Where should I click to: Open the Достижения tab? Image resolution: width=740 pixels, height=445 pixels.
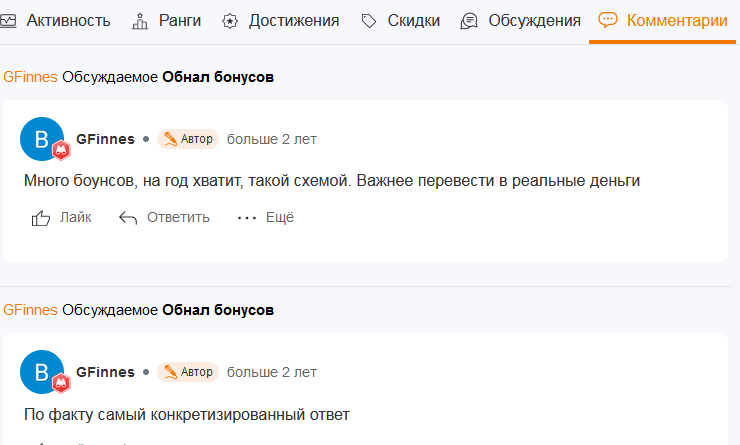click(x=280, y=21)
